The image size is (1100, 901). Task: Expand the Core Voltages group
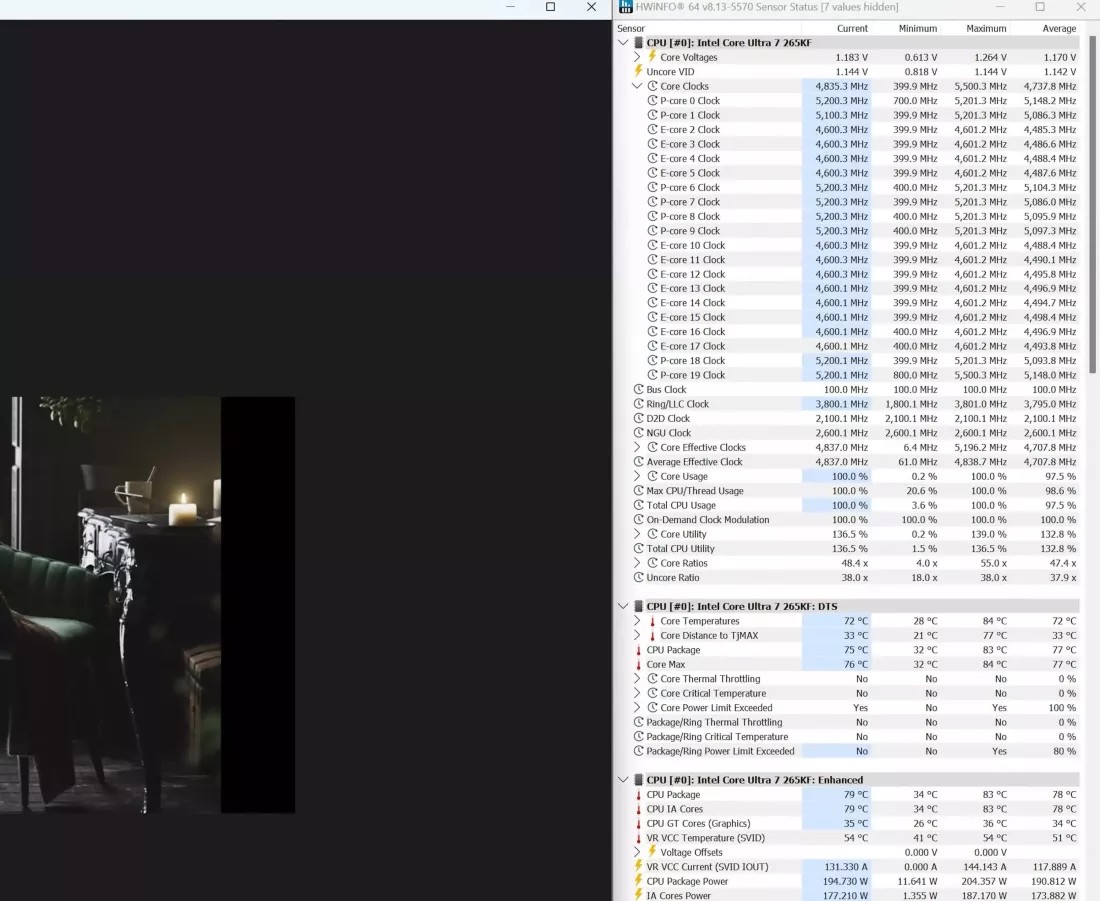[637, 58]
